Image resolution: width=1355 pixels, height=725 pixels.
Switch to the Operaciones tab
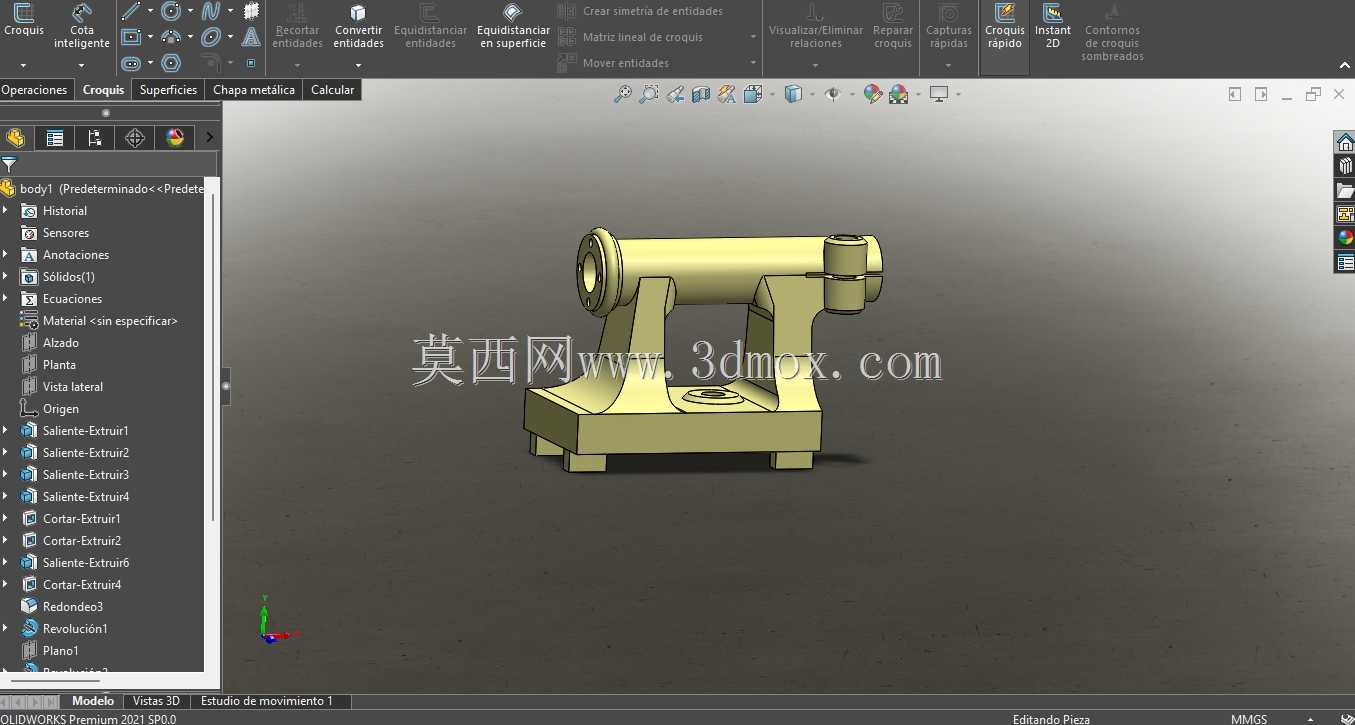[x=35, y=90]
